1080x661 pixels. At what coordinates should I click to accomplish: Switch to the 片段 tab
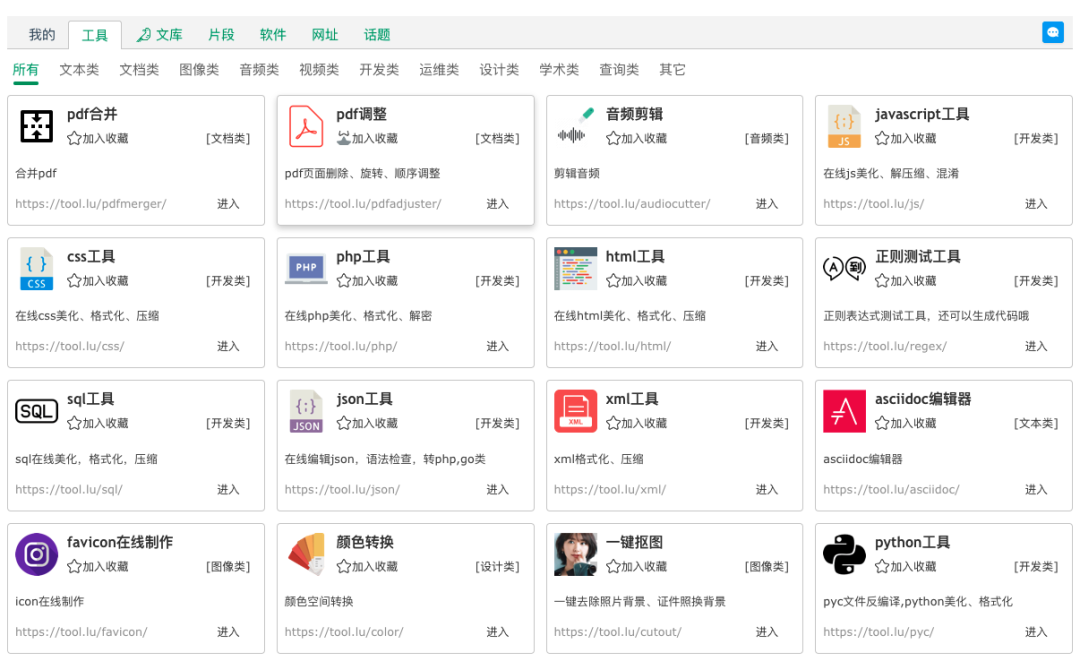(x=221, y=34)
